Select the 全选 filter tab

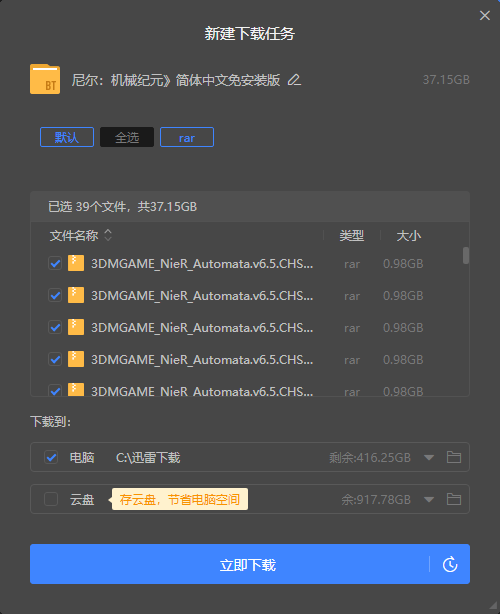point(127,137)
